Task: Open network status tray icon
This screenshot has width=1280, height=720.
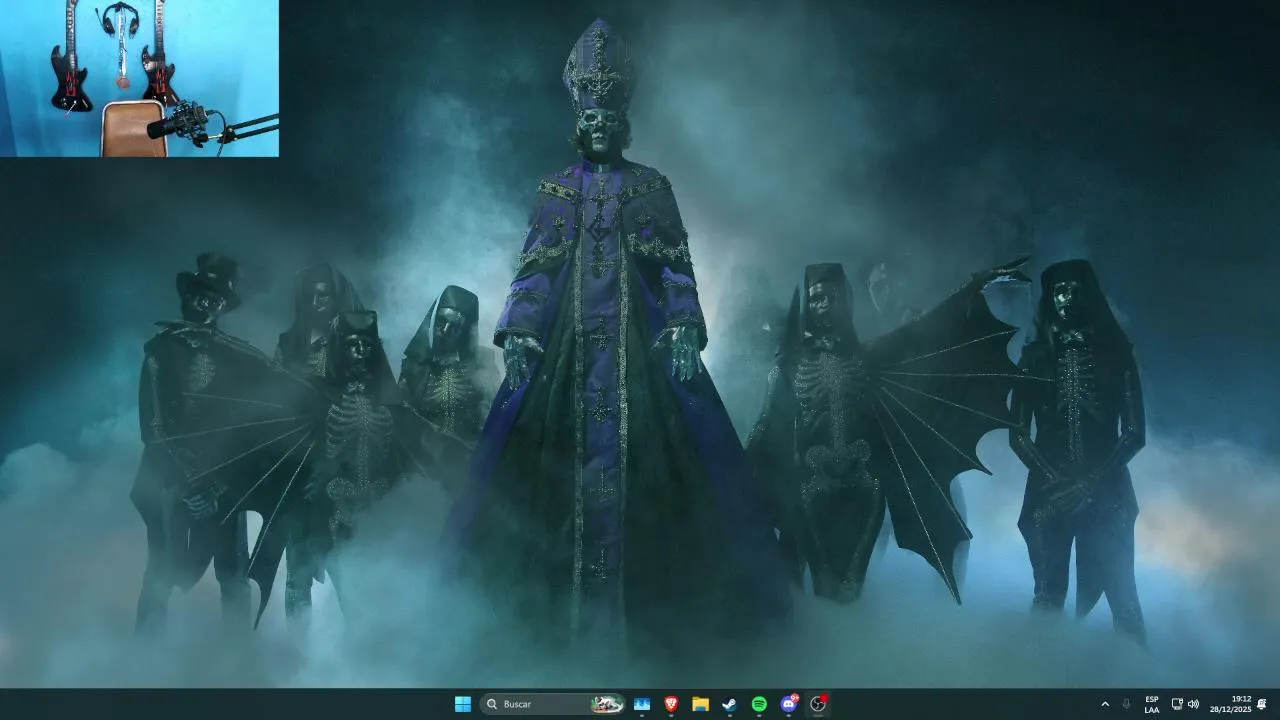Action: tap(1177, 704)
